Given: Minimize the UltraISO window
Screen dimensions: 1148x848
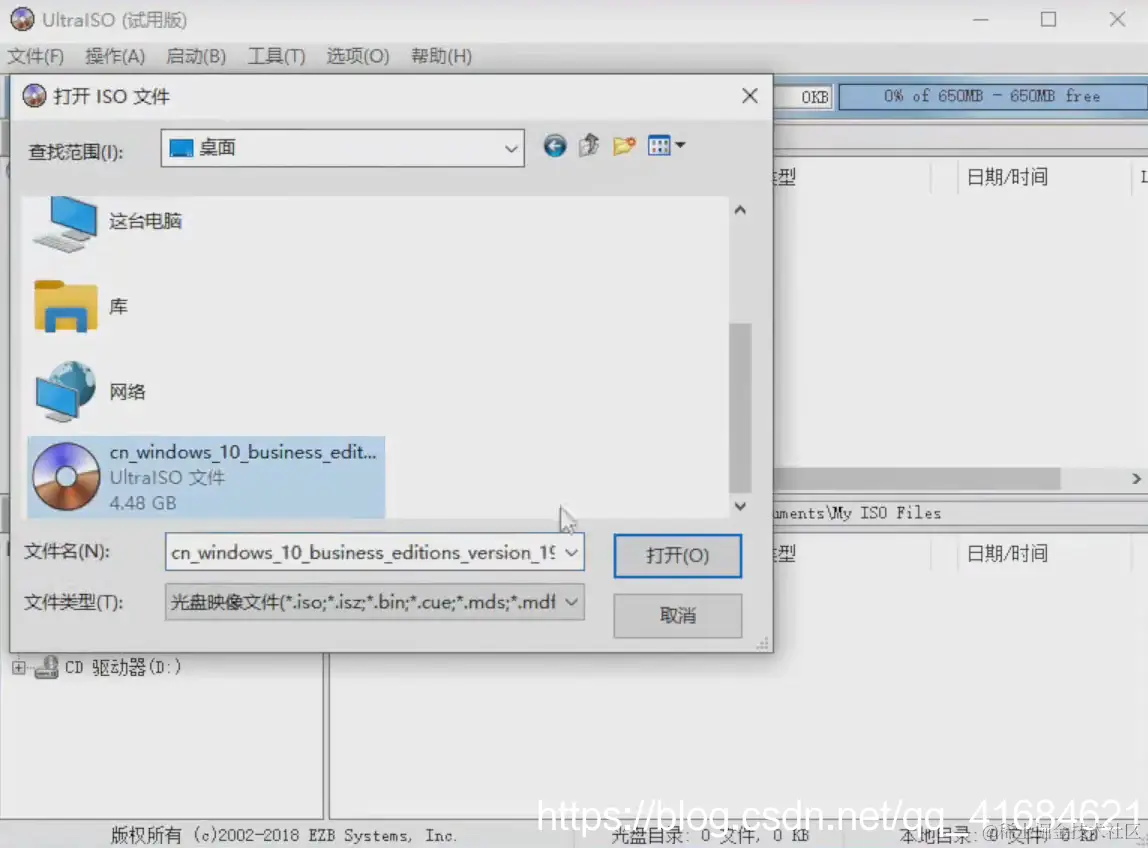Looking at the screenshot, I should pos(980,19).
